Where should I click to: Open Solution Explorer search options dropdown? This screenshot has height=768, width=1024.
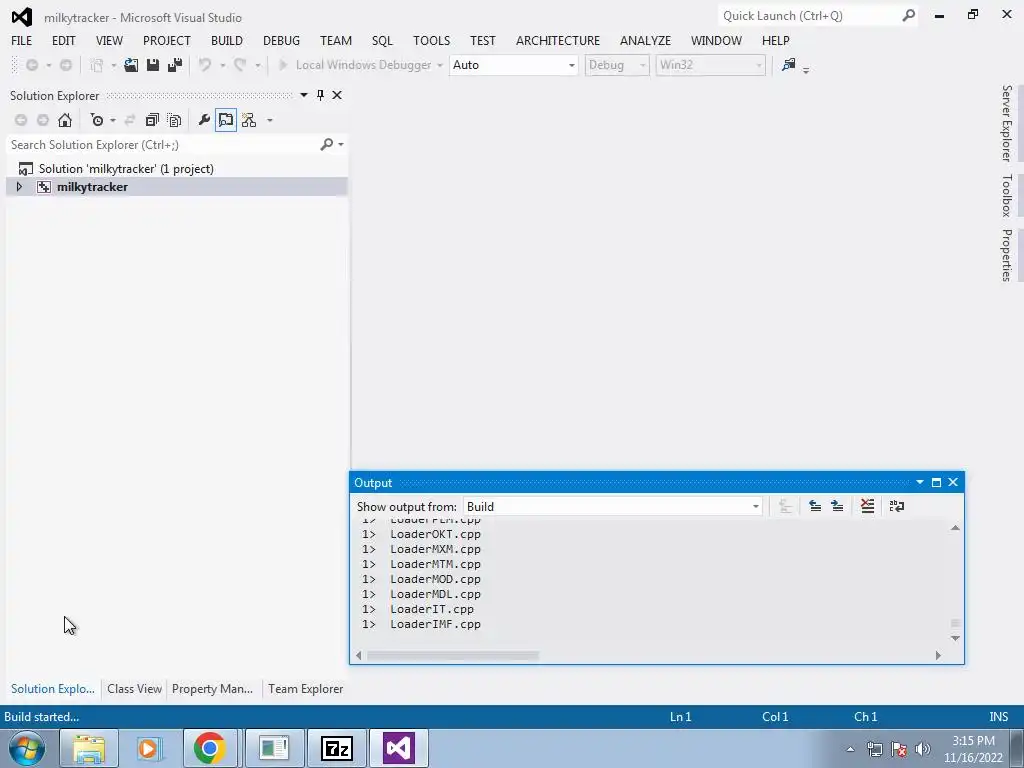point(341,144)
